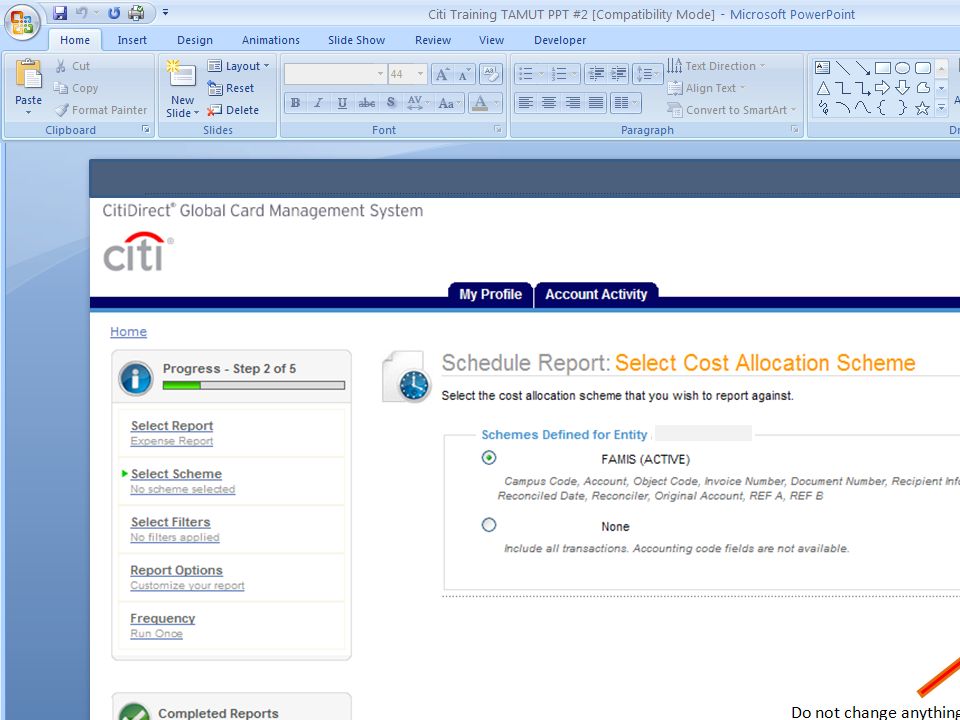Choose the down block arrow shape
The image size is (960, 720).
902,88
